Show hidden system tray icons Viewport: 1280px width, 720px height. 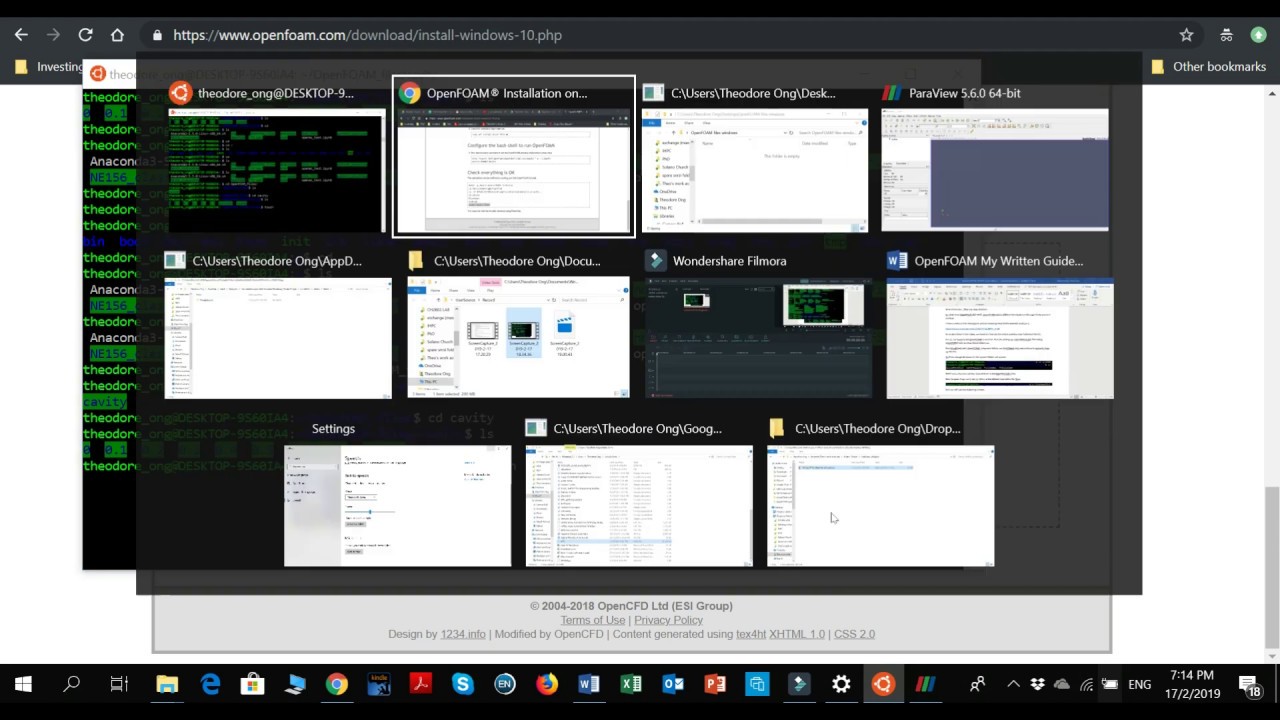coord(1013,685)
